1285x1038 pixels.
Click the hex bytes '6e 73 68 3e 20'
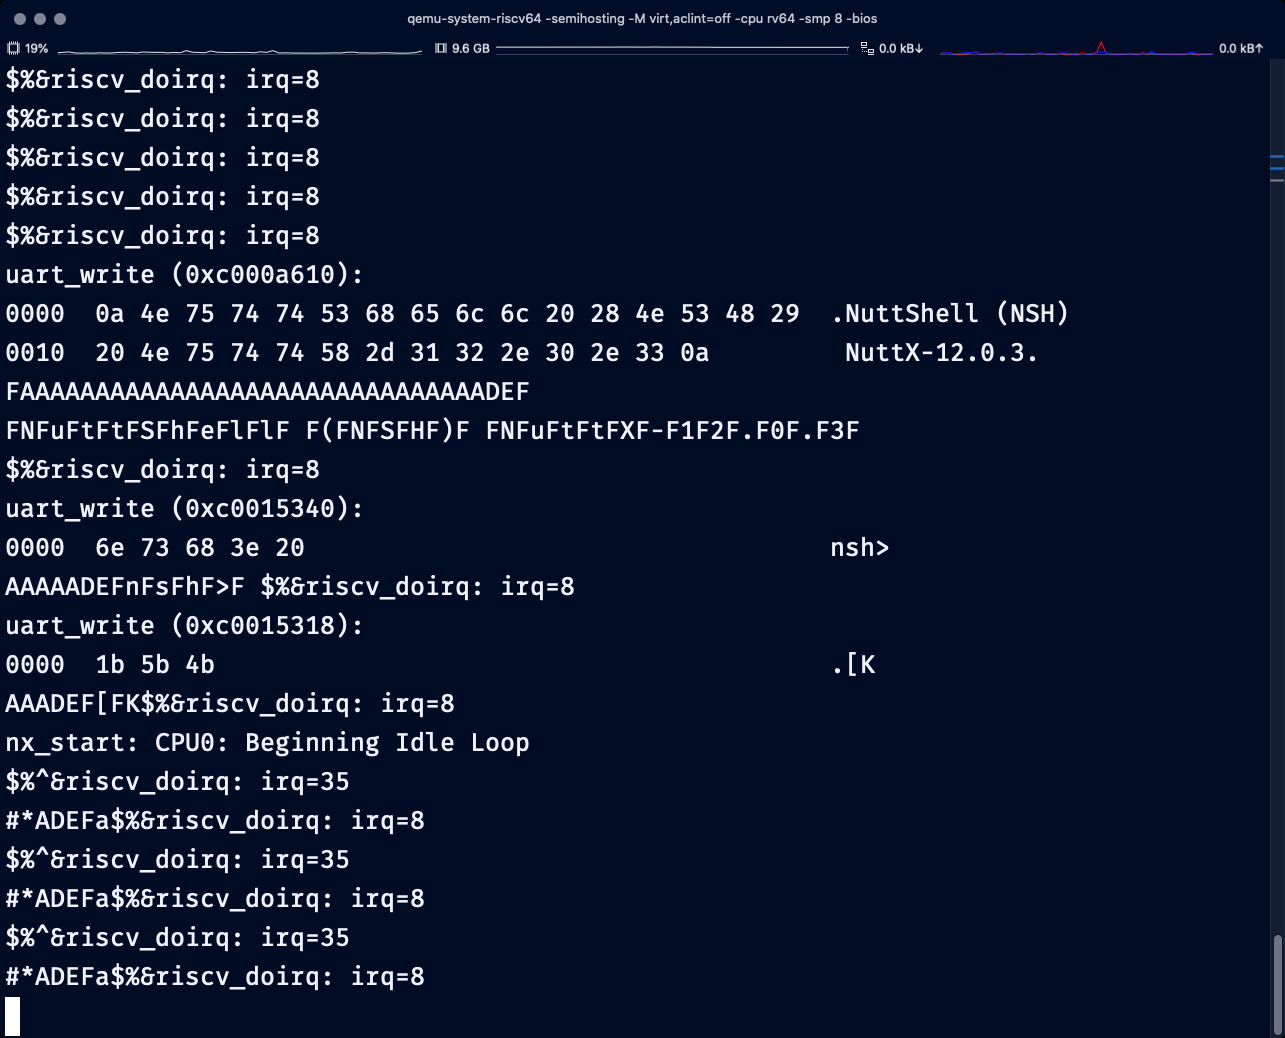pyautogui.click(x=200, y=548)
